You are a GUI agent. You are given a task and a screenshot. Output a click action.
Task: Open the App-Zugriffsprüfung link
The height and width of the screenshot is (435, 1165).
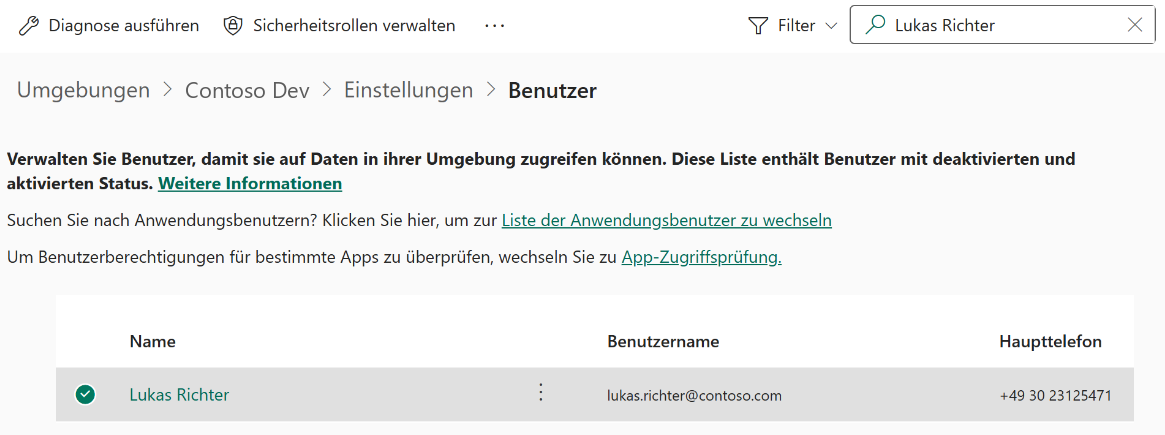701,258
